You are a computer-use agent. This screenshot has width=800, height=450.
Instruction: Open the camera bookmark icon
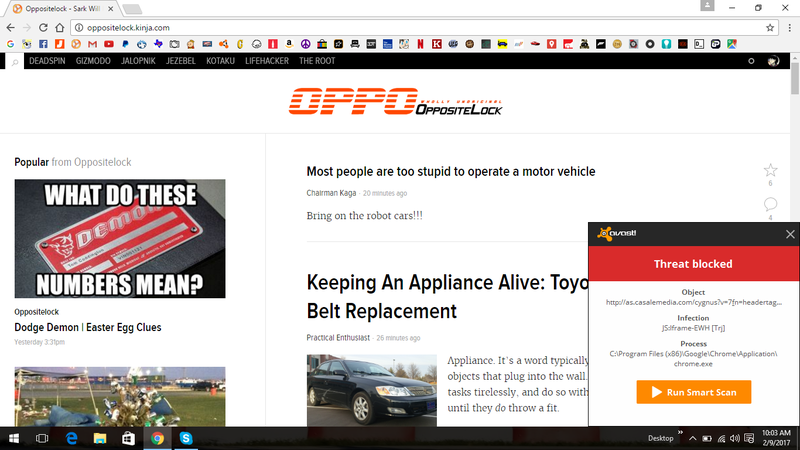(174, 44)
